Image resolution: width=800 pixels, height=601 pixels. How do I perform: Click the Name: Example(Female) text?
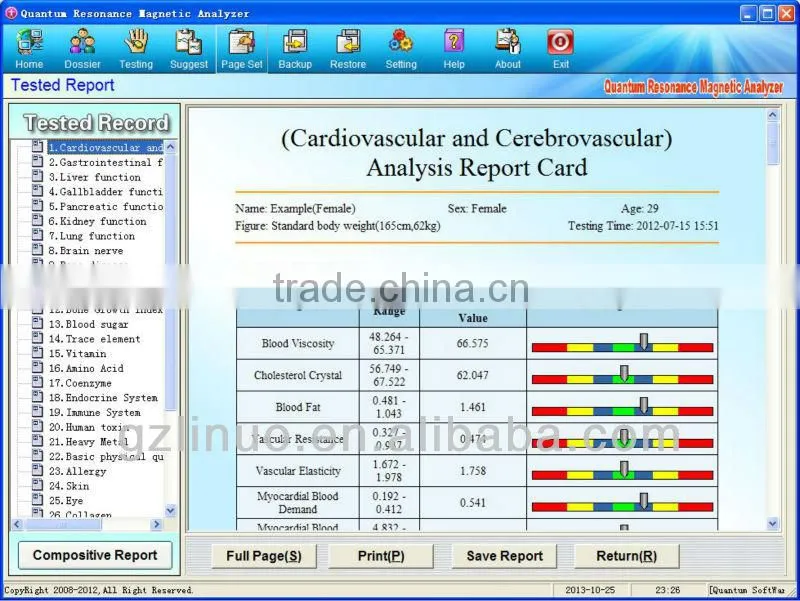295,209
